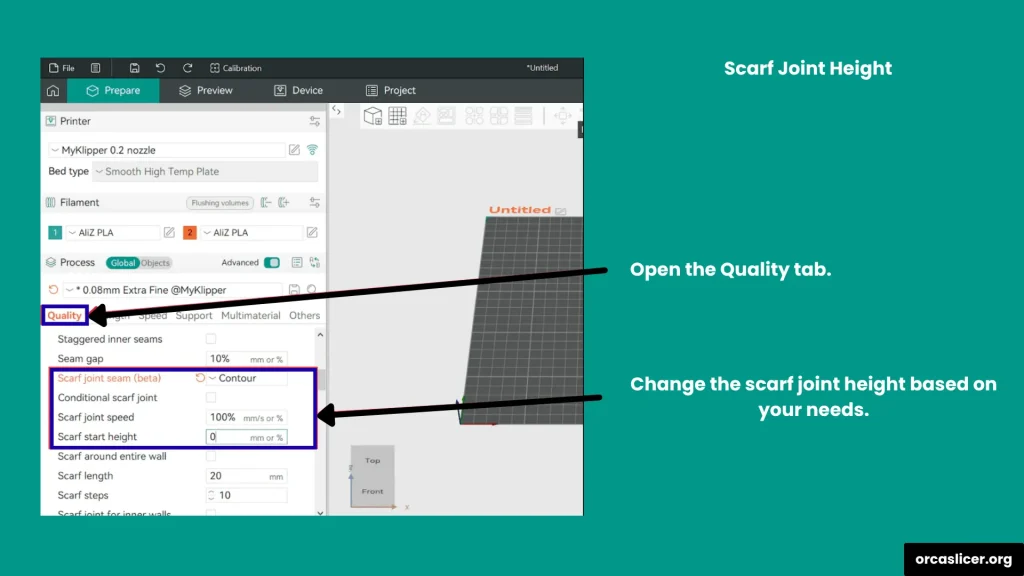Expand the Scarf joint seam Contour dropdown
1024x576 pixels.
coord(247,379)
